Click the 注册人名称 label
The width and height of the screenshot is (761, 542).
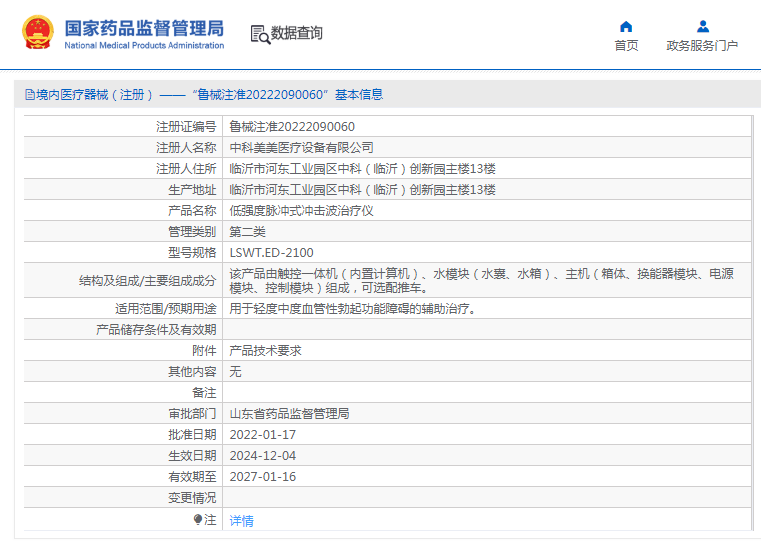tap(186, 148)
